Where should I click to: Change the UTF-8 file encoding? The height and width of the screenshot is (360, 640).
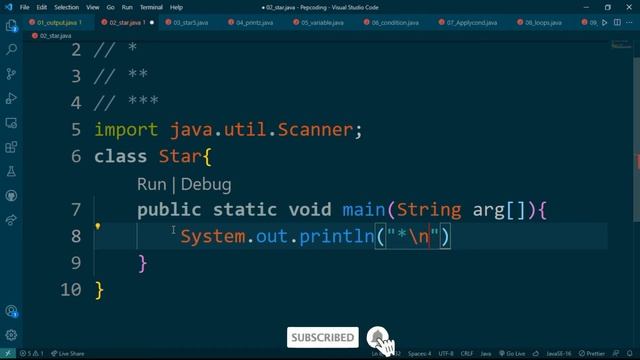(446, 353)
